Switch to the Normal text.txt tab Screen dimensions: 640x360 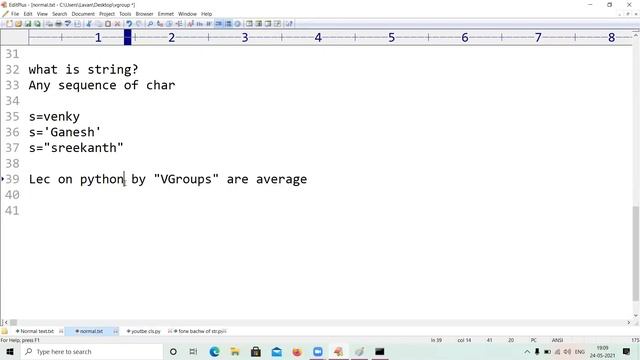pos(35,331)
